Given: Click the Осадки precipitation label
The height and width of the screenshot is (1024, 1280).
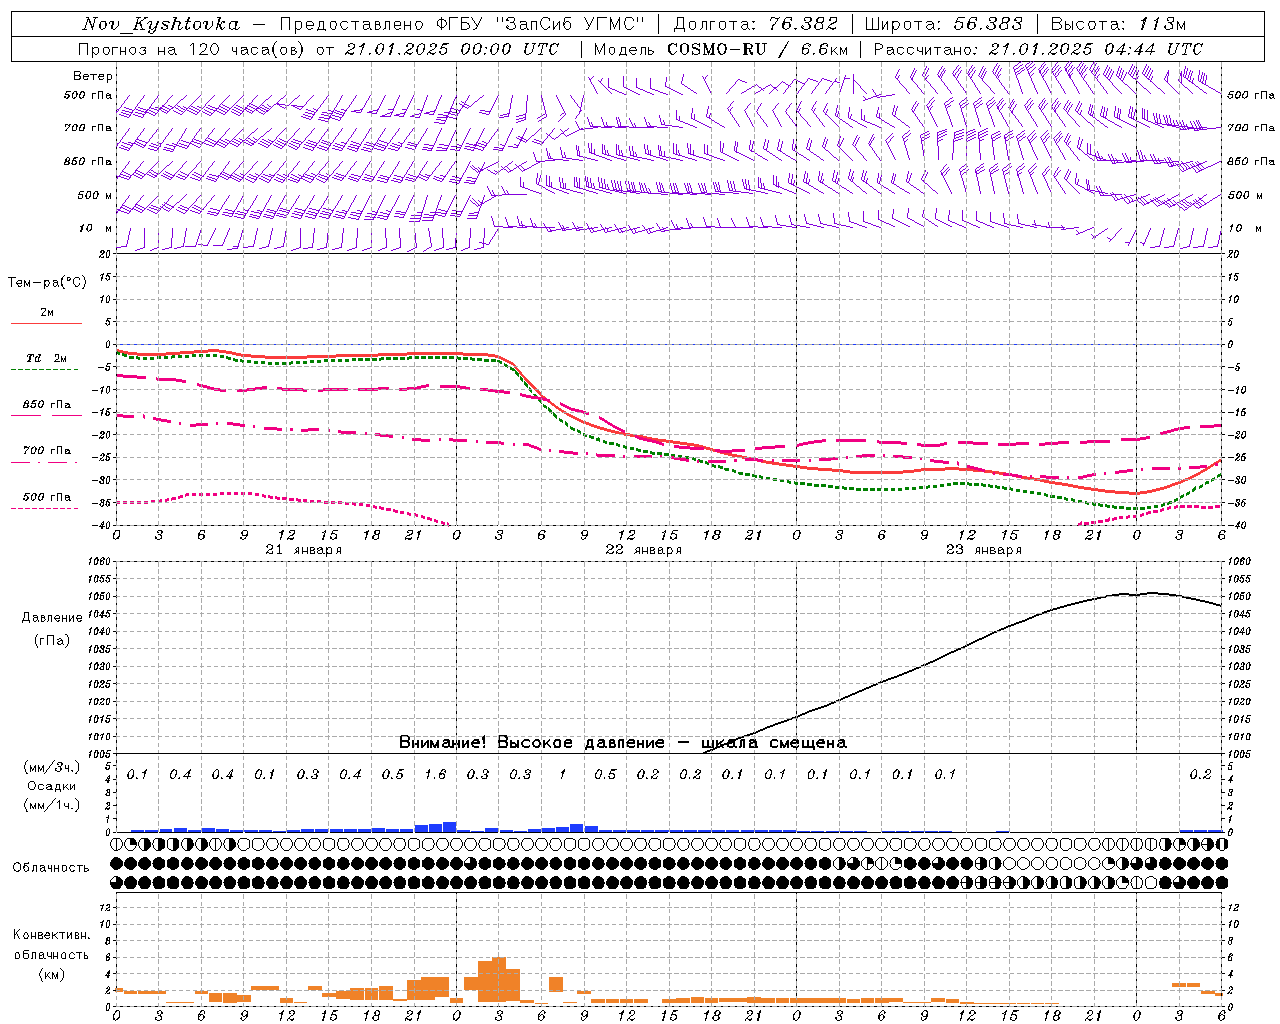Looking at the screenshot, I should point(52,786).
